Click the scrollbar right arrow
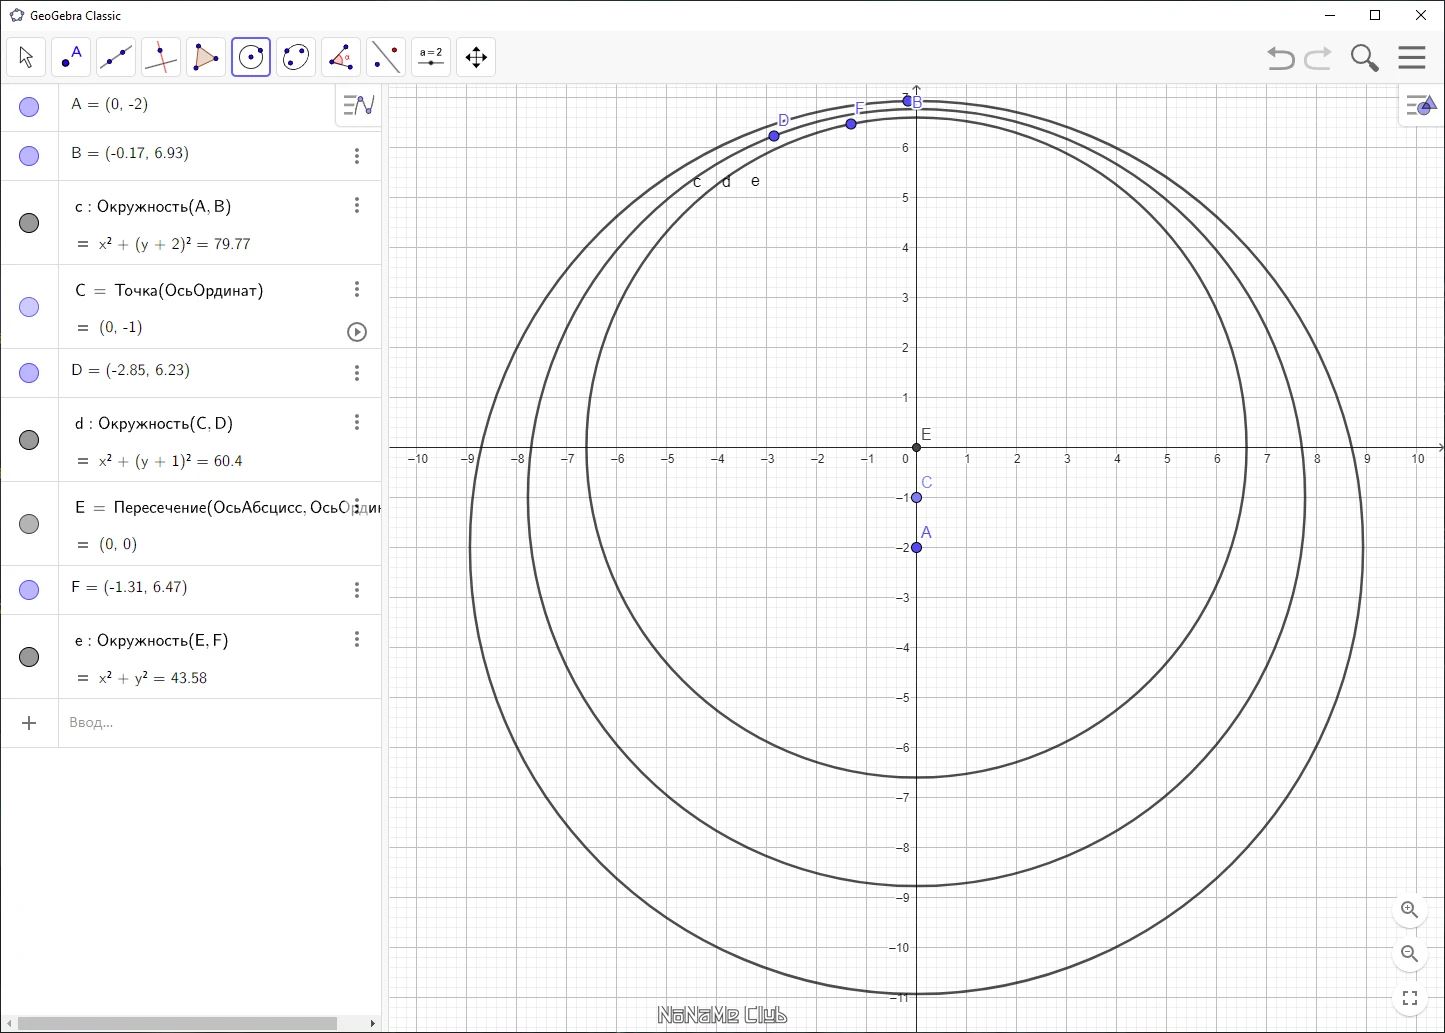This screenshot has height=1033, width=1445. (x=373, y=1023)
